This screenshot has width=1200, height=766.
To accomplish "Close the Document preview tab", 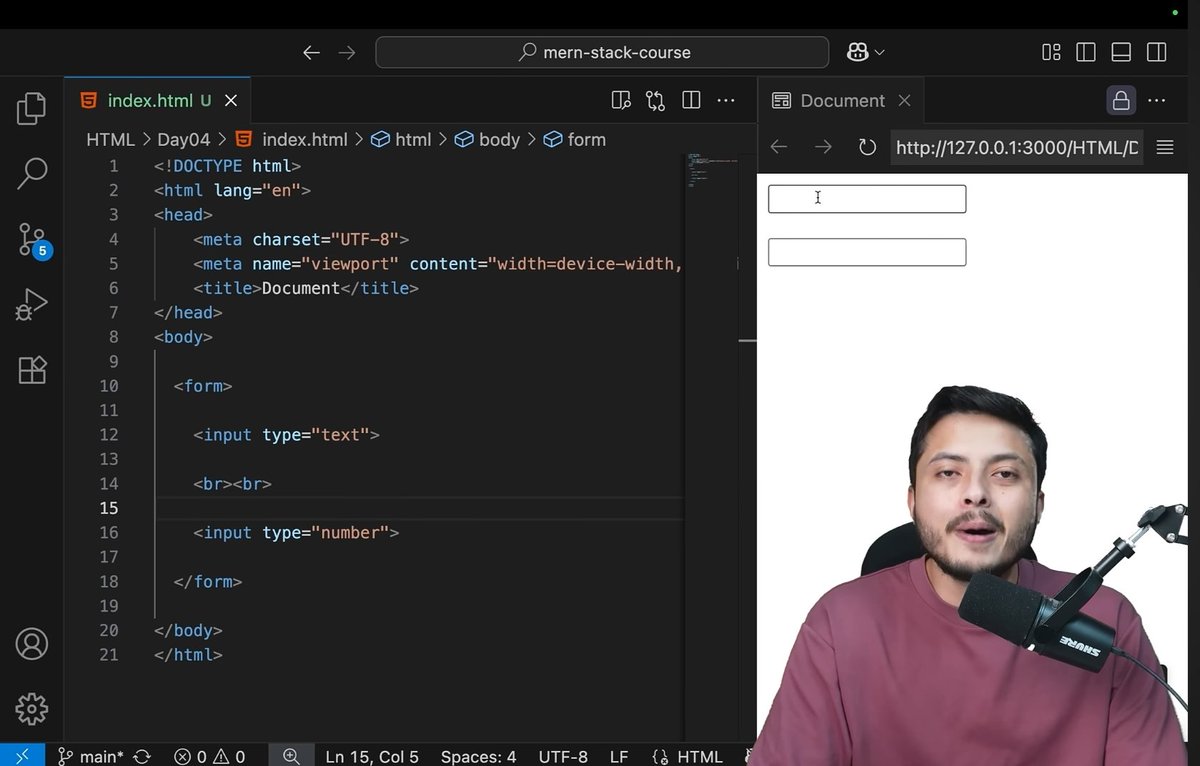I will 904,101.
